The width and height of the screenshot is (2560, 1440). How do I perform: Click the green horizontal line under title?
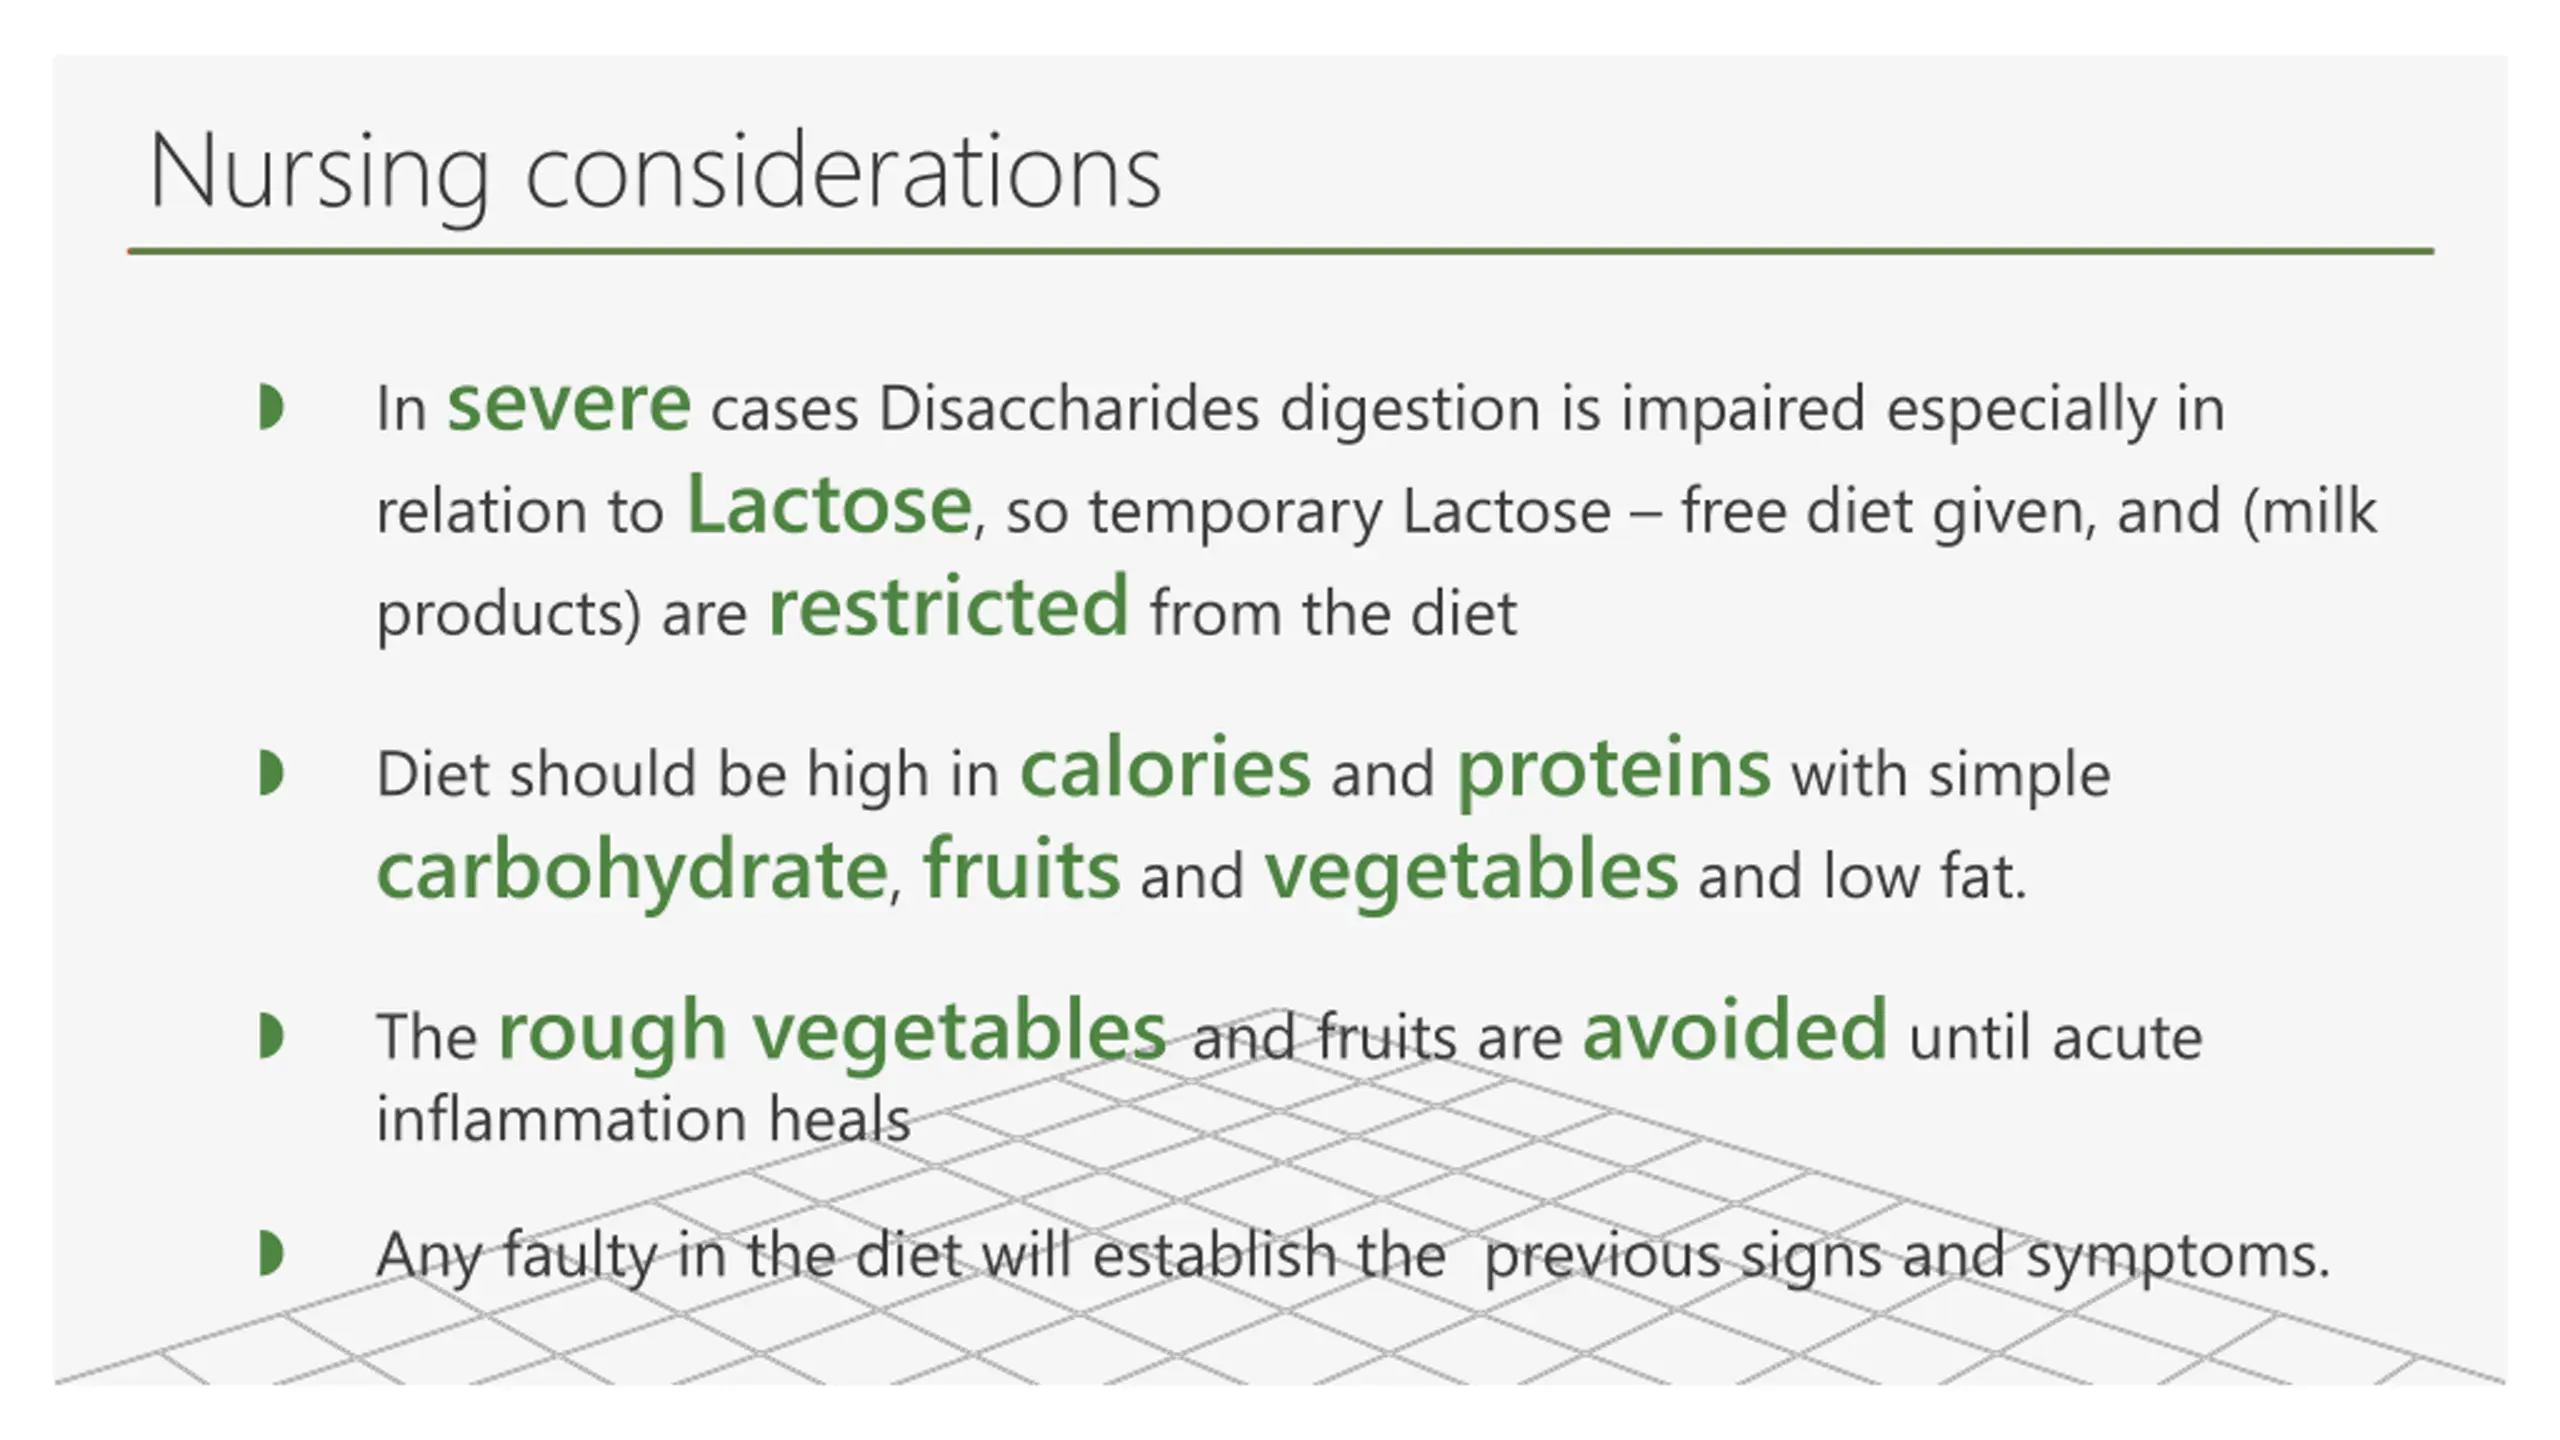pyautogui.click(x=1281, y=251)
